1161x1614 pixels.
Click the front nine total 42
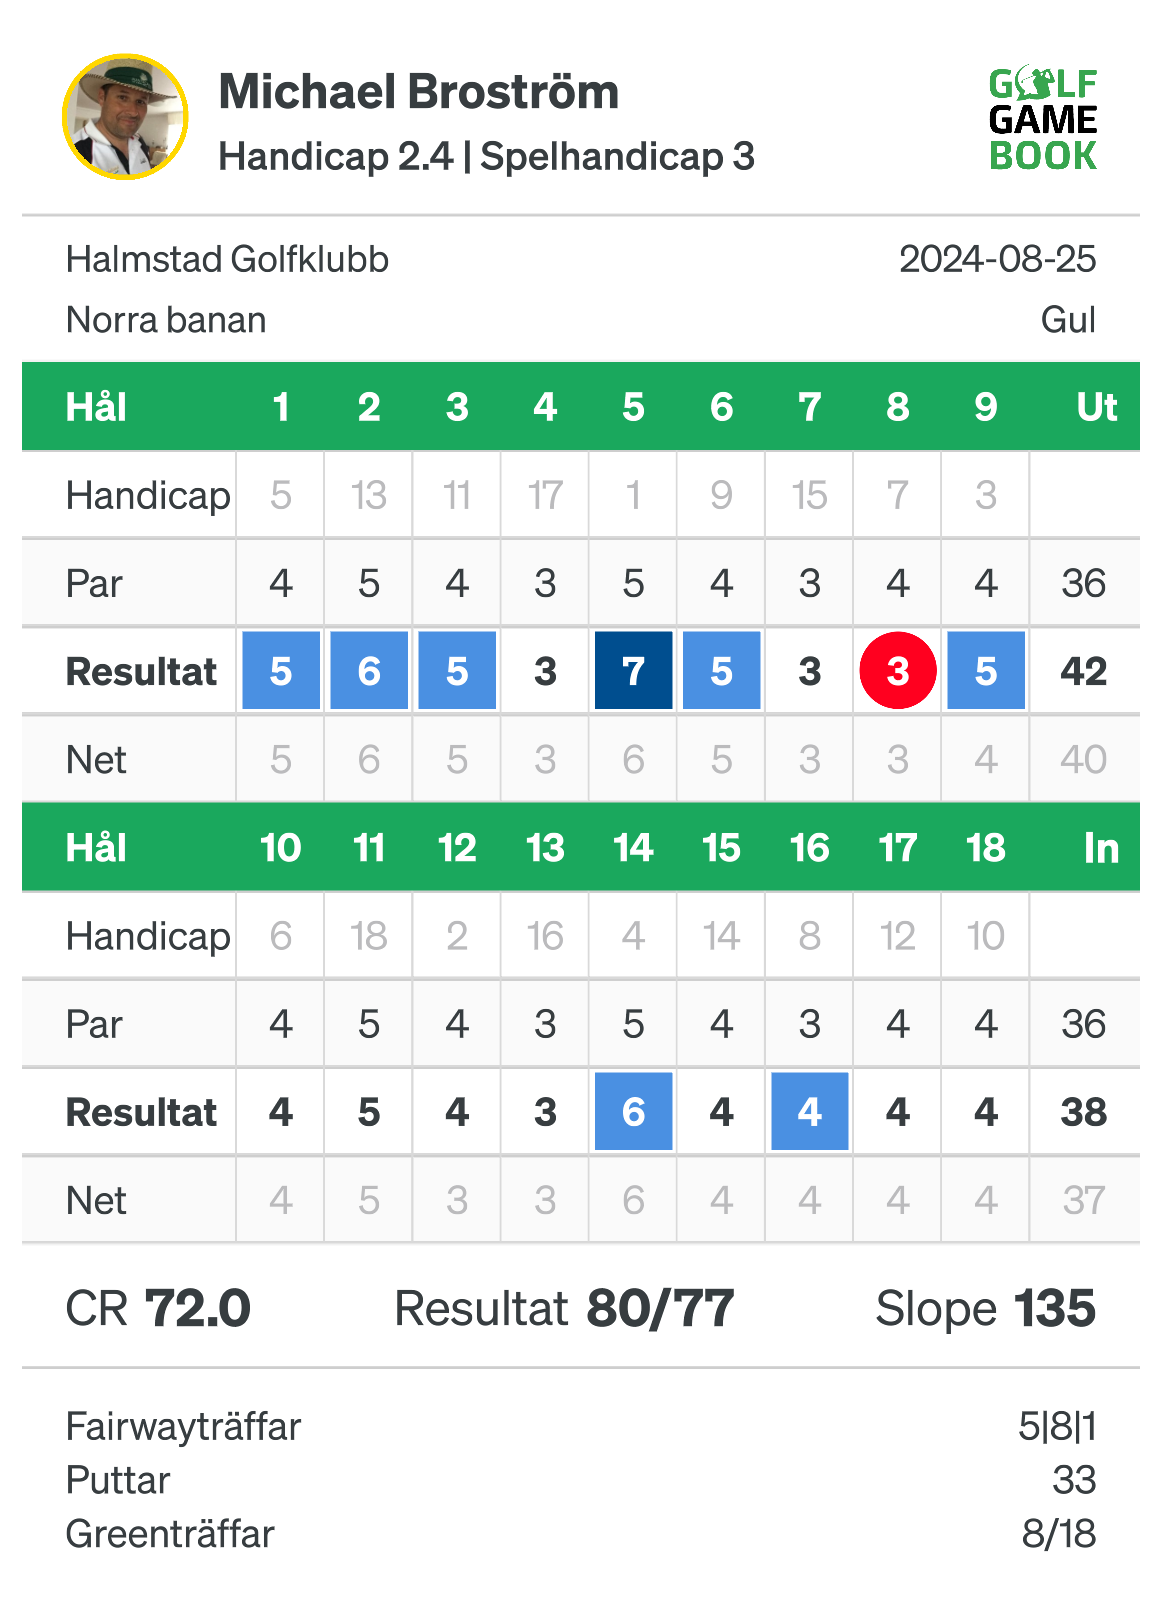tap(1084, 671)
